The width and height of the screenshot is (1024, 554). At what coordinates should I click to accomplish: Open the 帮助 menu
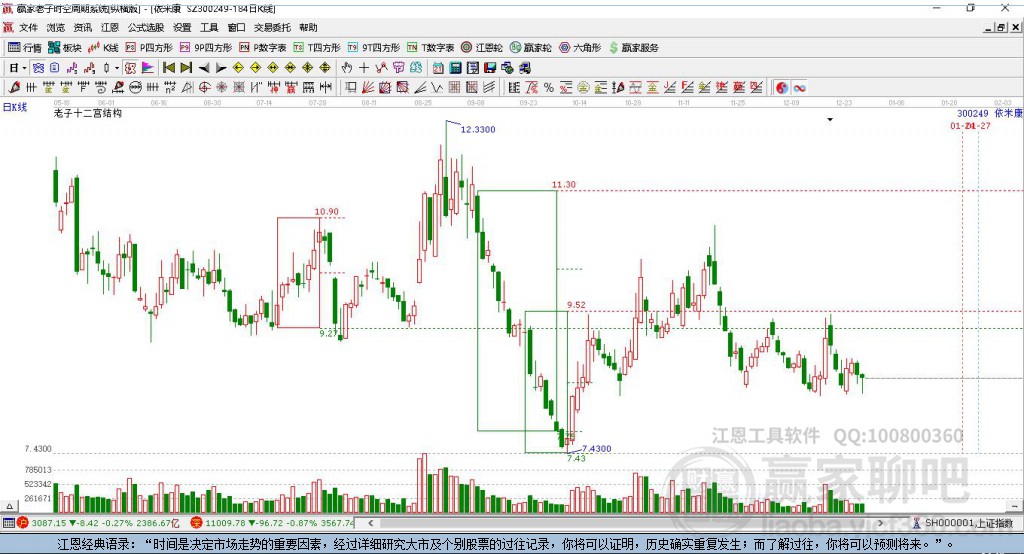[x=308, y=27]
